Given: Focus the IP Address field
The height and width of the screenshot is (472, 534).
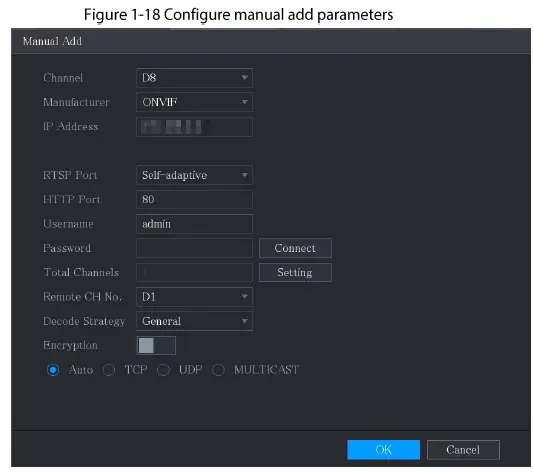Looking at the screenshot, I should pos(194,127).
